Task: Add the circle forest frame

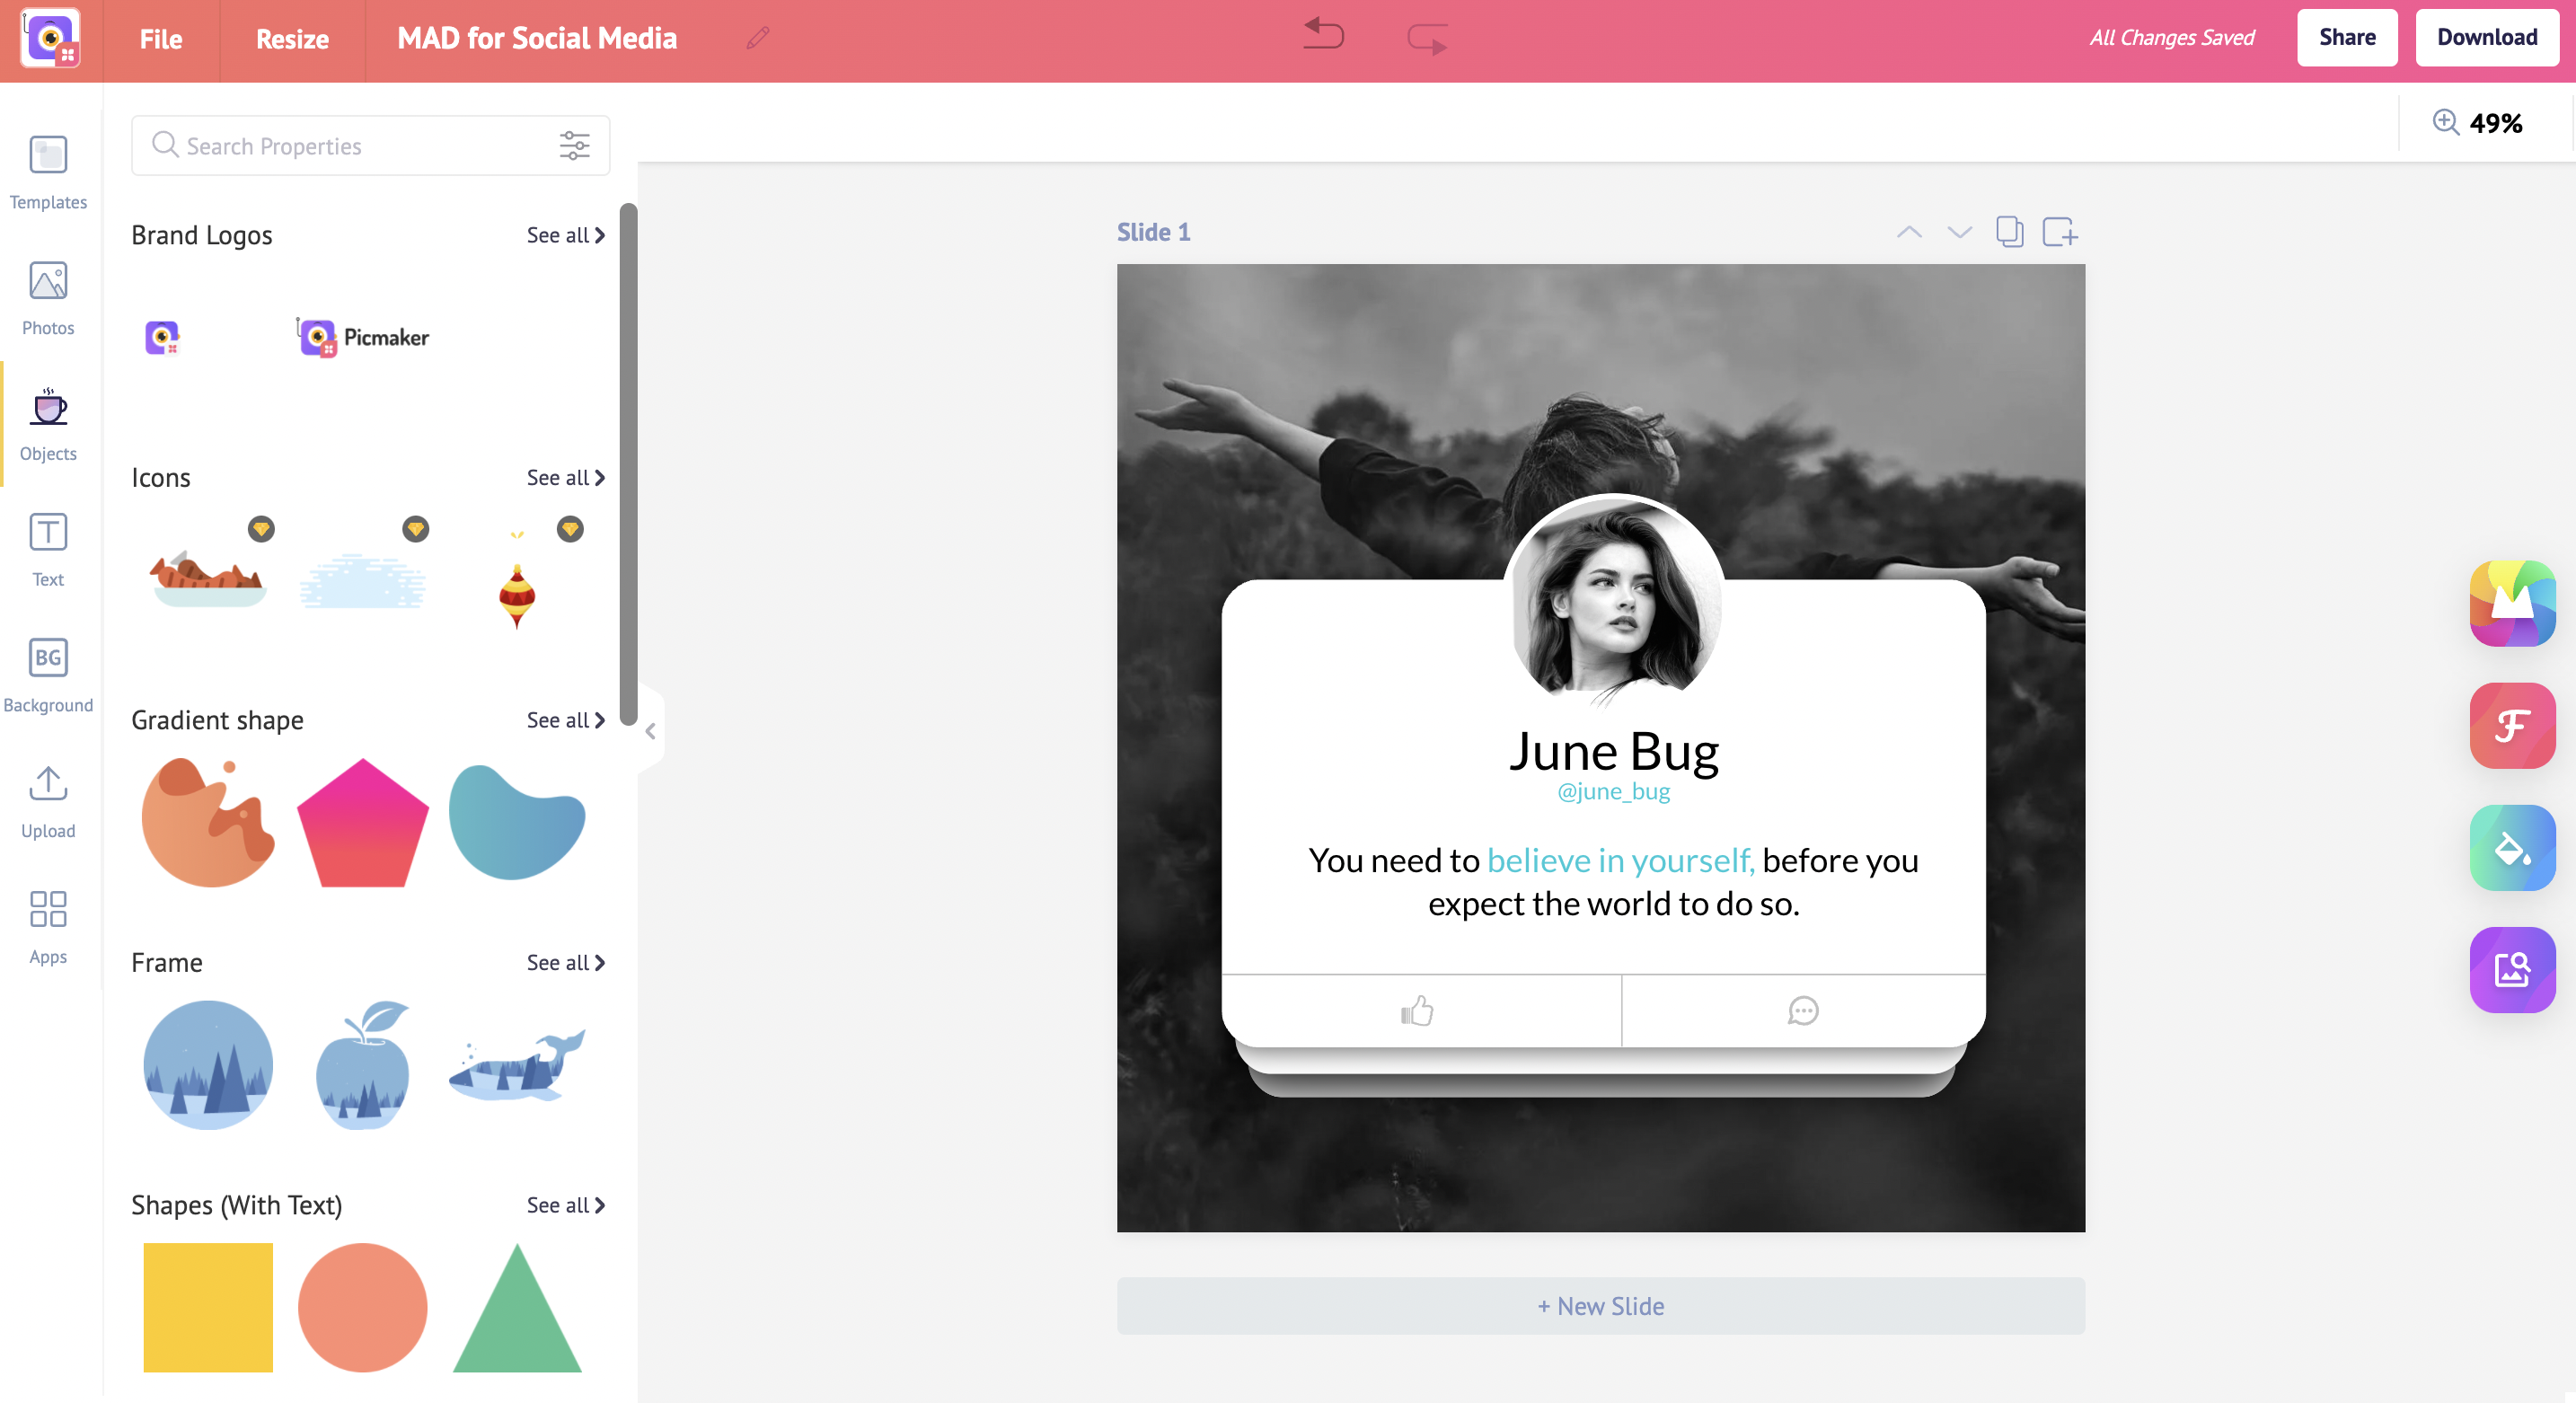Action: [208, 1065]
